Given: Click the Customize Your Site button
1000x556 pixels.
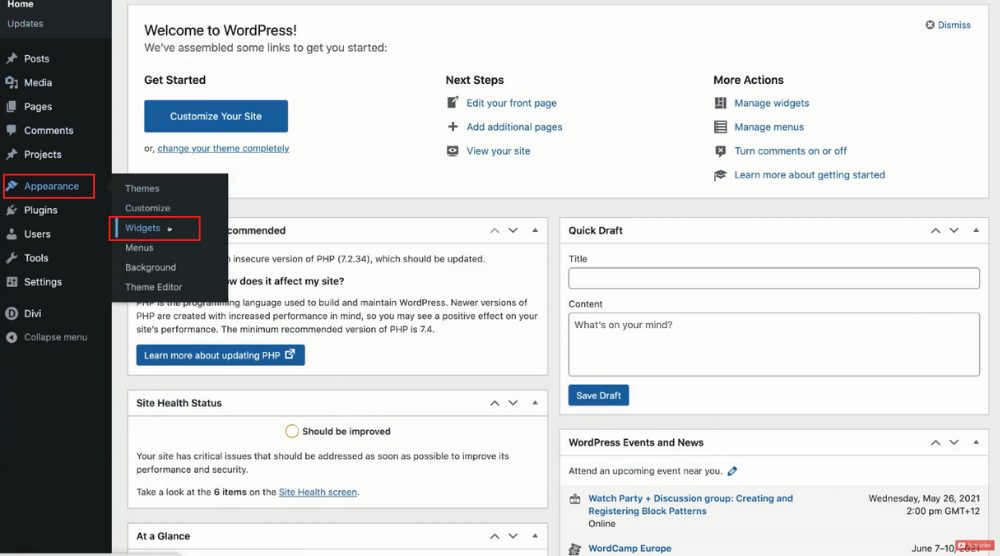Looking at the screenshot, I should (x=216, y=116).
